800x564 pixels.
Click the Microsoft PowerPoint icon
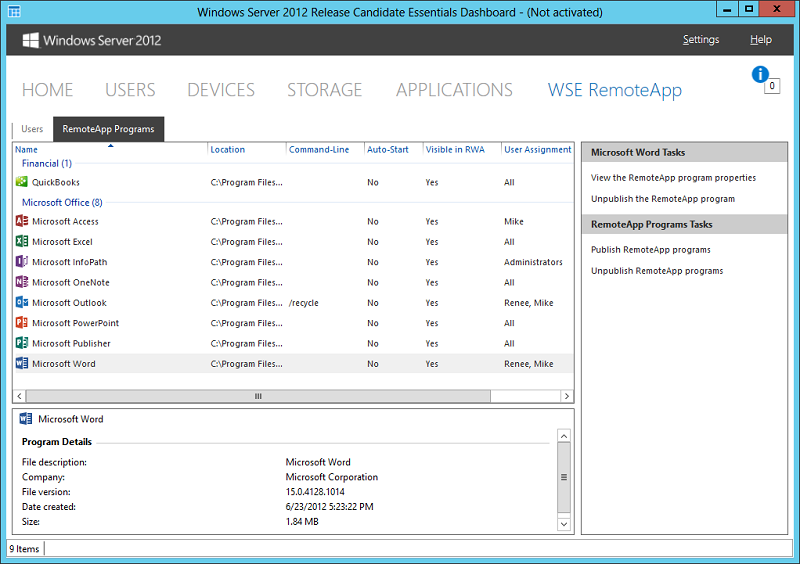click(21, 323)
